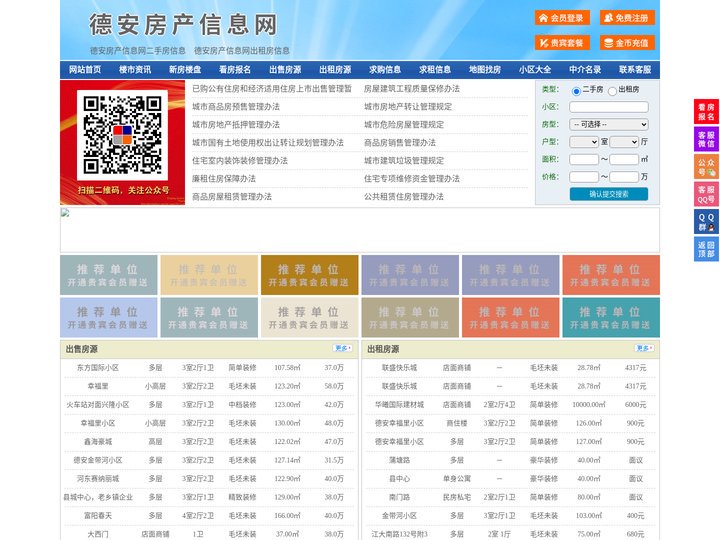The image size is (720, 540).
Task: Click the 公众号 orange side icon
Action: click(706, 167)
